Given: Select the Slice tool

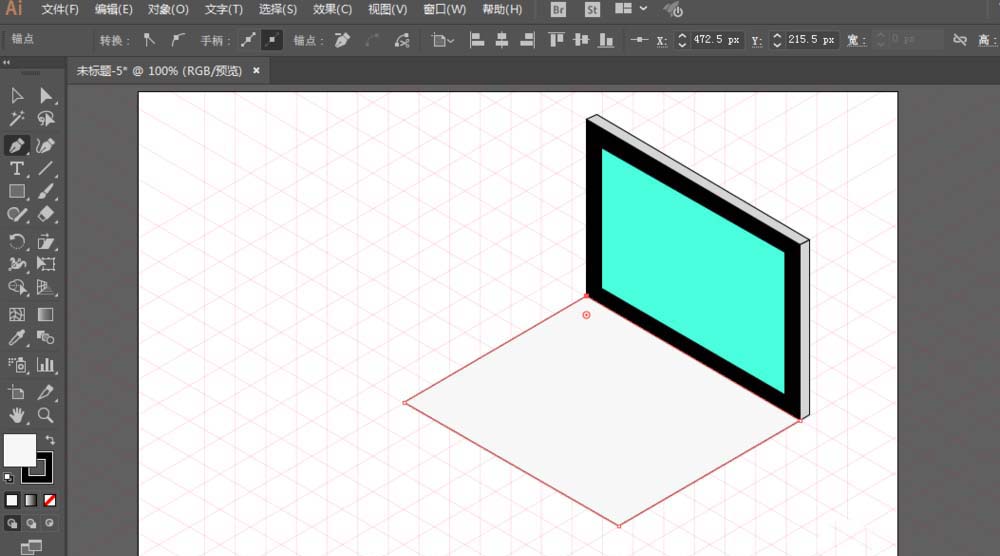Looking at the screenshot, I should [x=45, y=392].
